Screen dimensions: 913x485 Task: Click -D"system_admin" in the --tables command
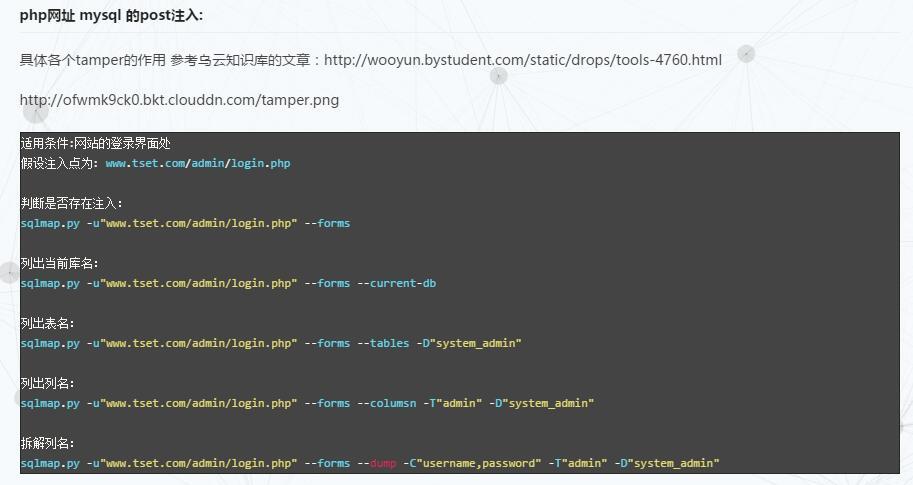coord(469,344)
